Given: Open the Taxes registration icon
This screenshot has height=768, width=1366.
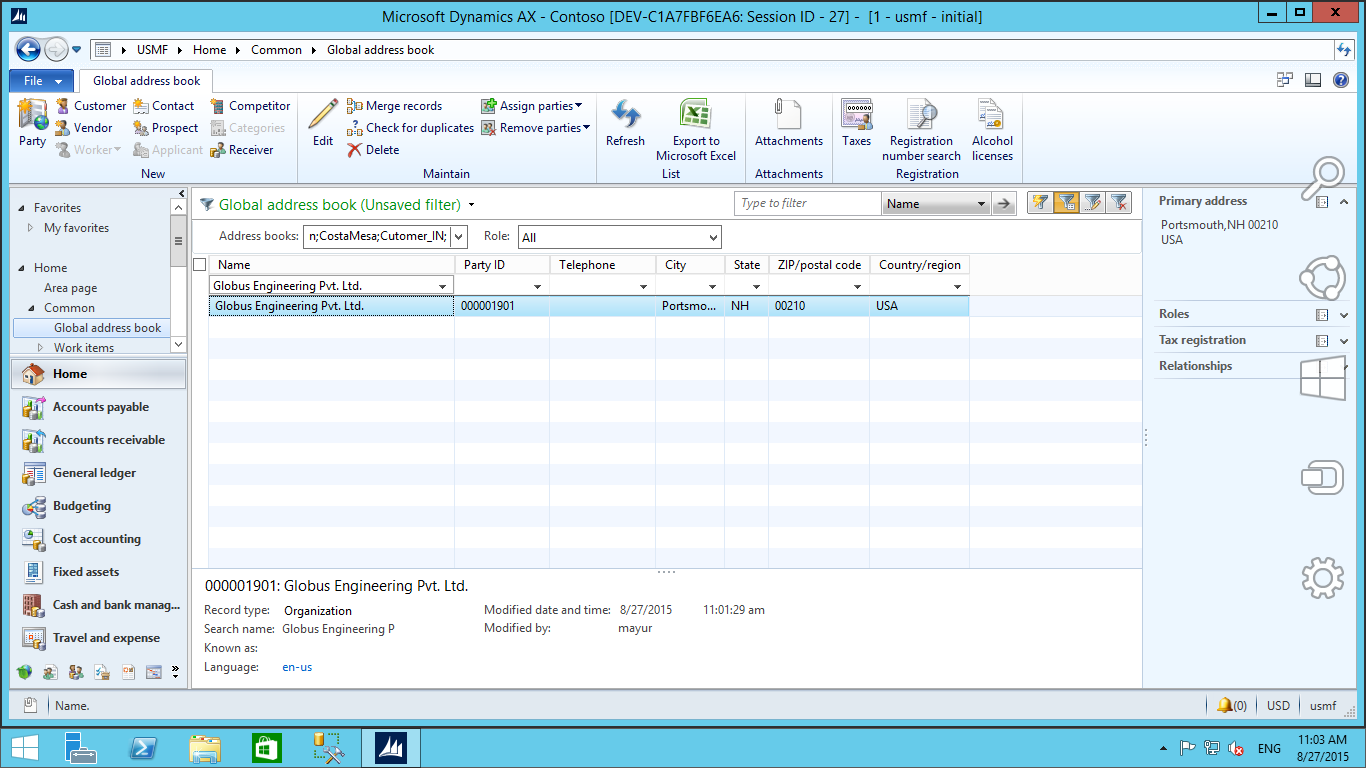Looking at the screenshot, I should click(x=856, y=123).
